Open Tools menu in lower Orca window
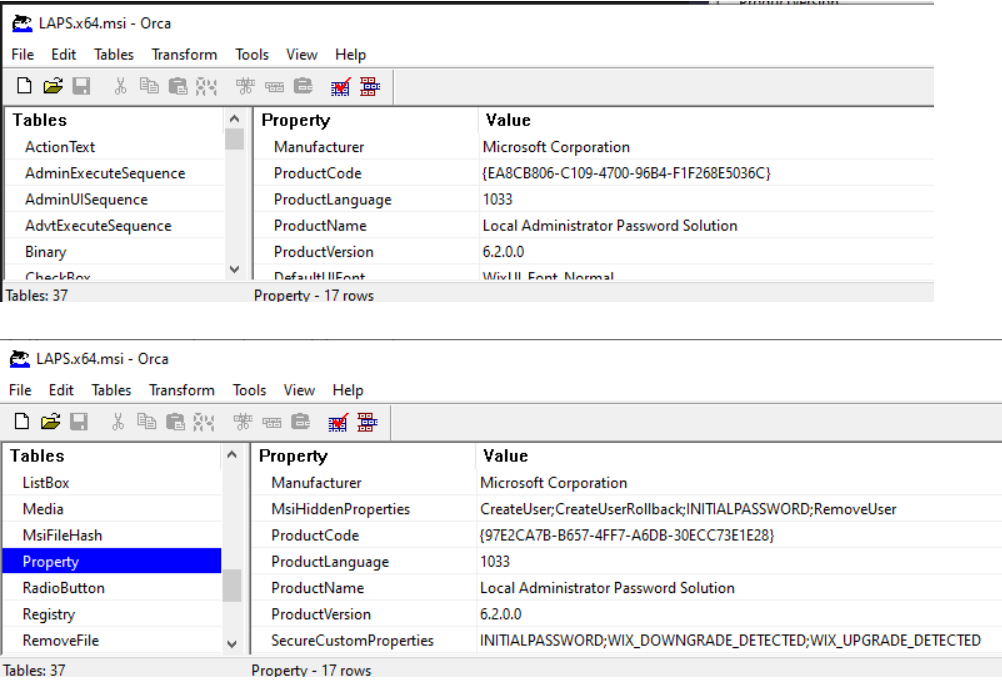Viewport: 1002px width, 686px height. 249,390
